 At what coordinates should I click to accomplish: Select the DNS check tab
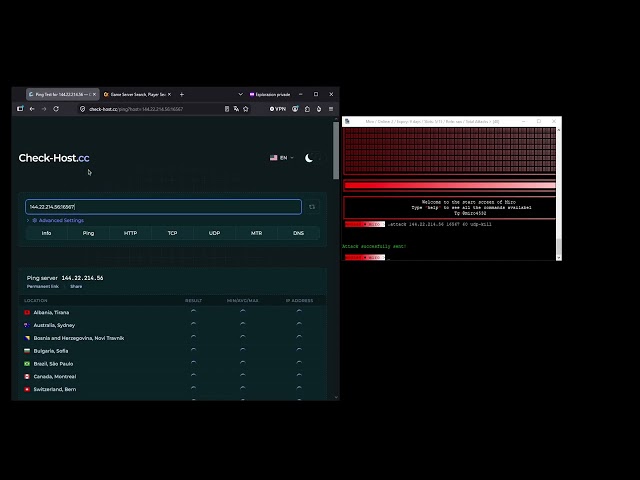coord(299,233)
